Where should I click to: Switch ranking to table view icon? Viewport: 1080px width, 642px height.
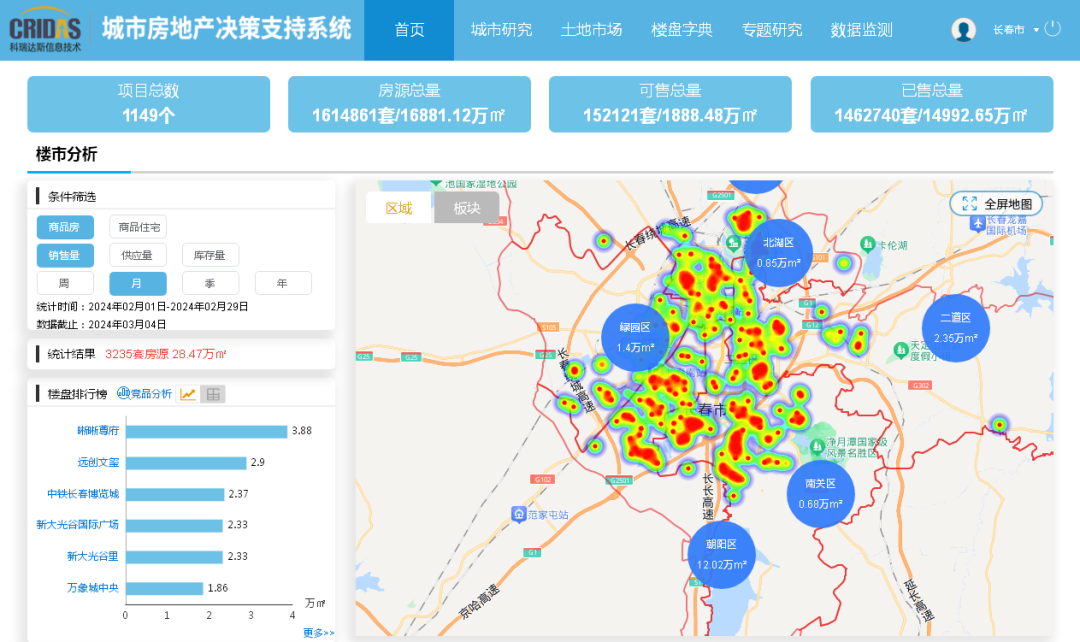click(213, 394)
